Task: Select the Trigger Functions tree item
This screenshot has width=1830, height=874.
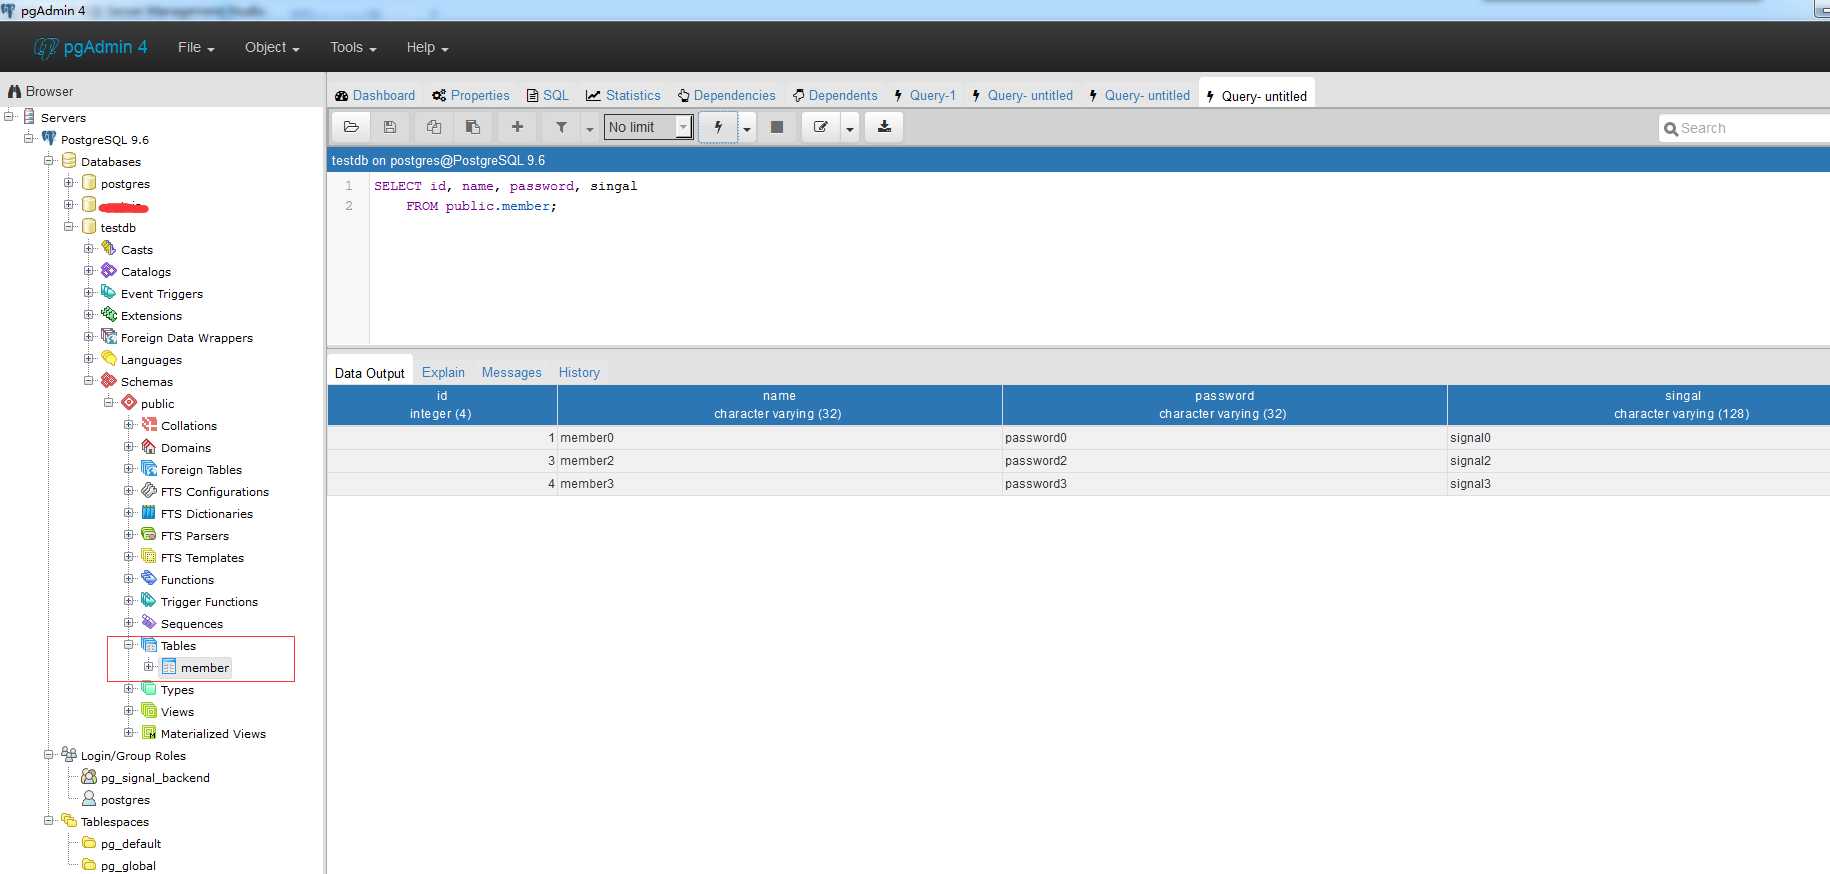Action: [209, 601]
